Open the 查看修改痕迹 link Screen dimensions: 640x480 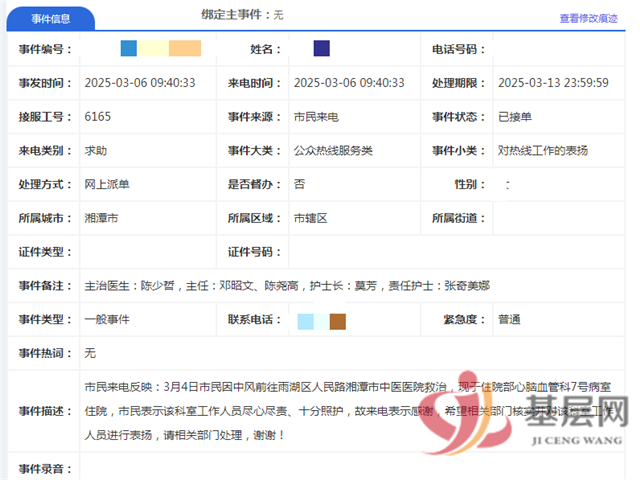[x=588, y=18]
